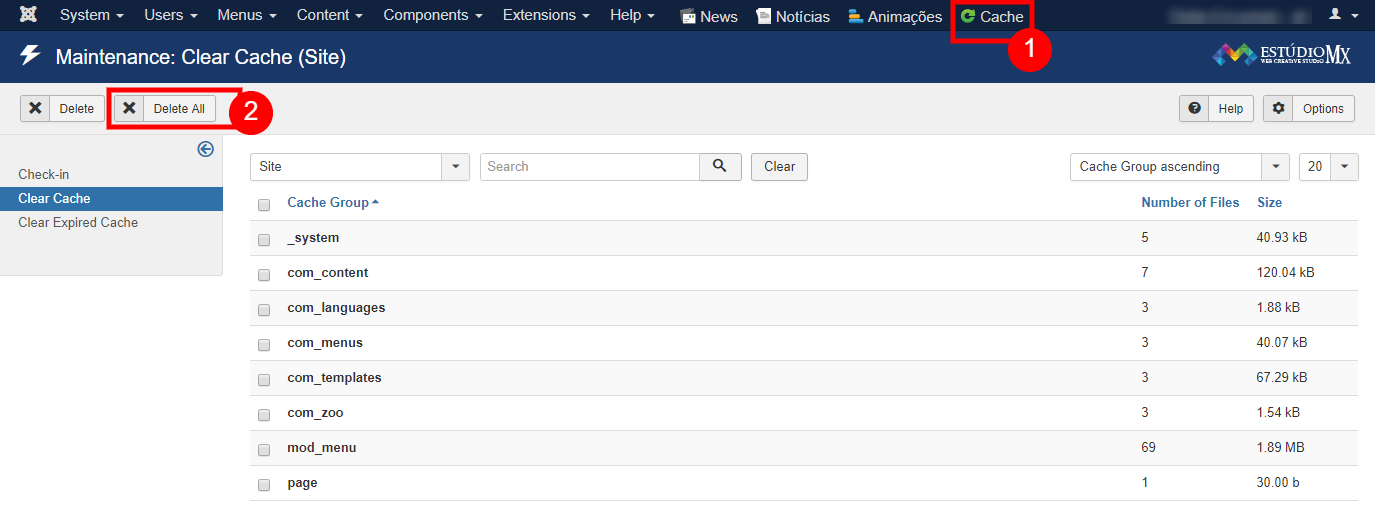Go to Clear Expired Cache in sidebar
The height and width of the screenshot is (531, 1375).
[78, 223]
